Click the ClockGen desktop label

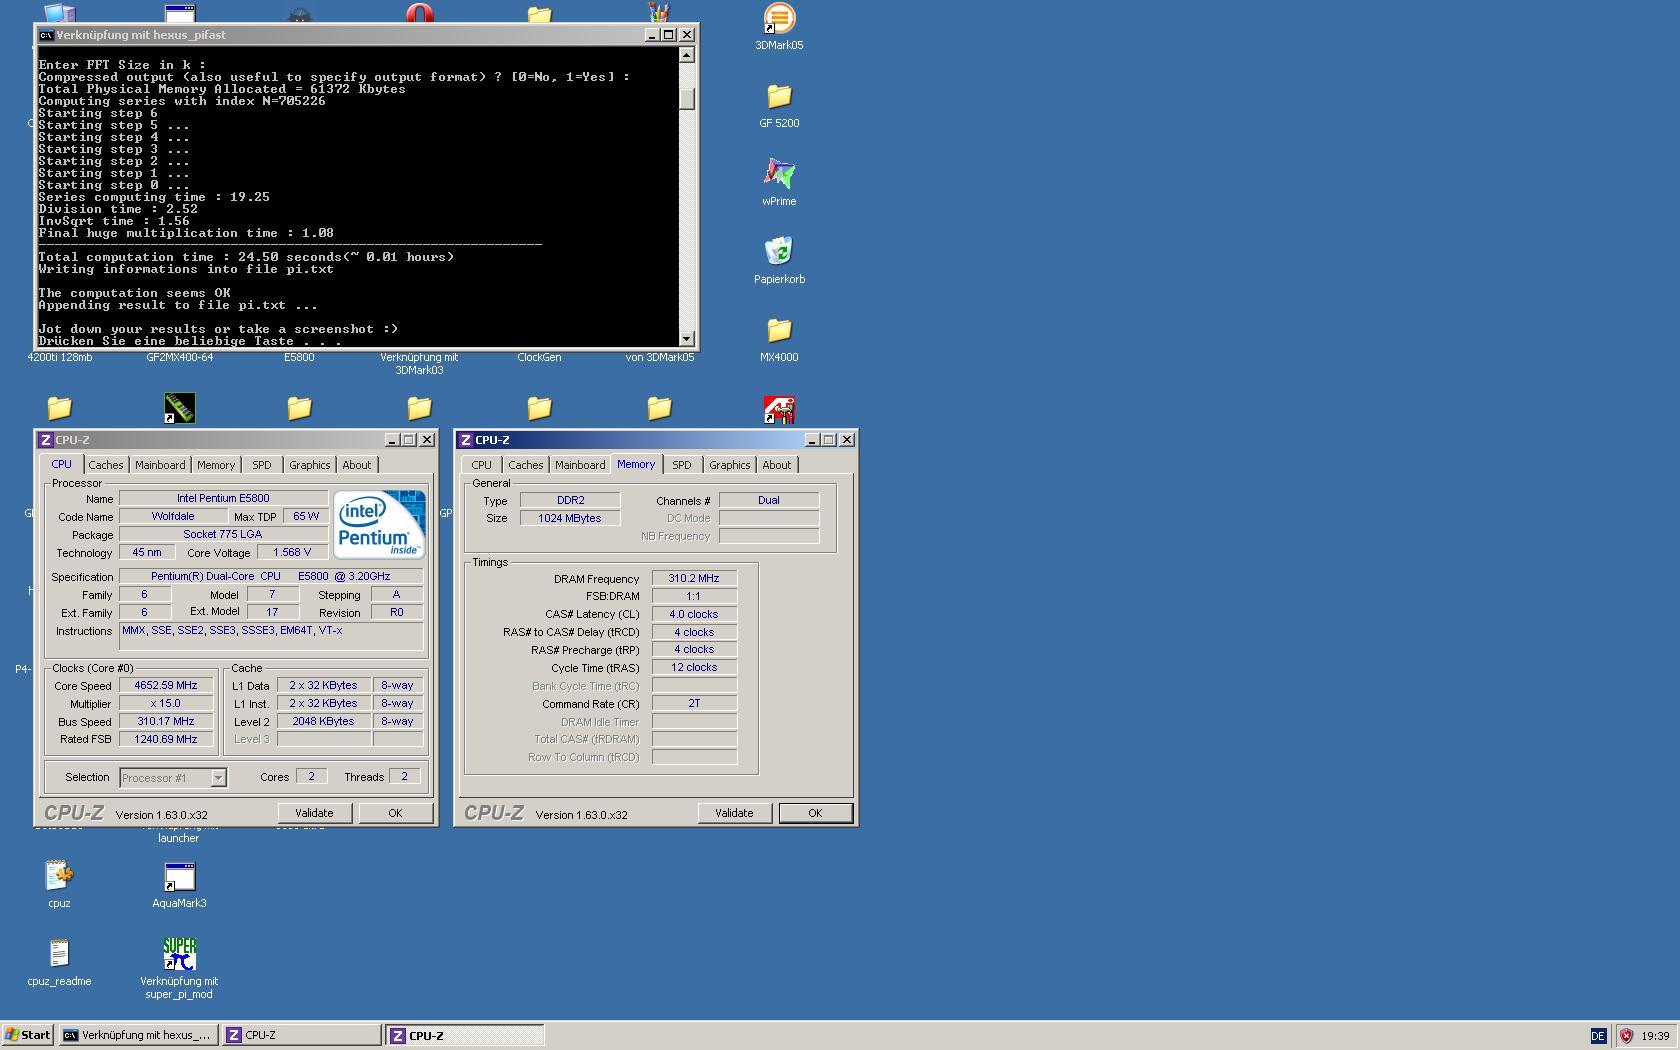pos(539,358)
